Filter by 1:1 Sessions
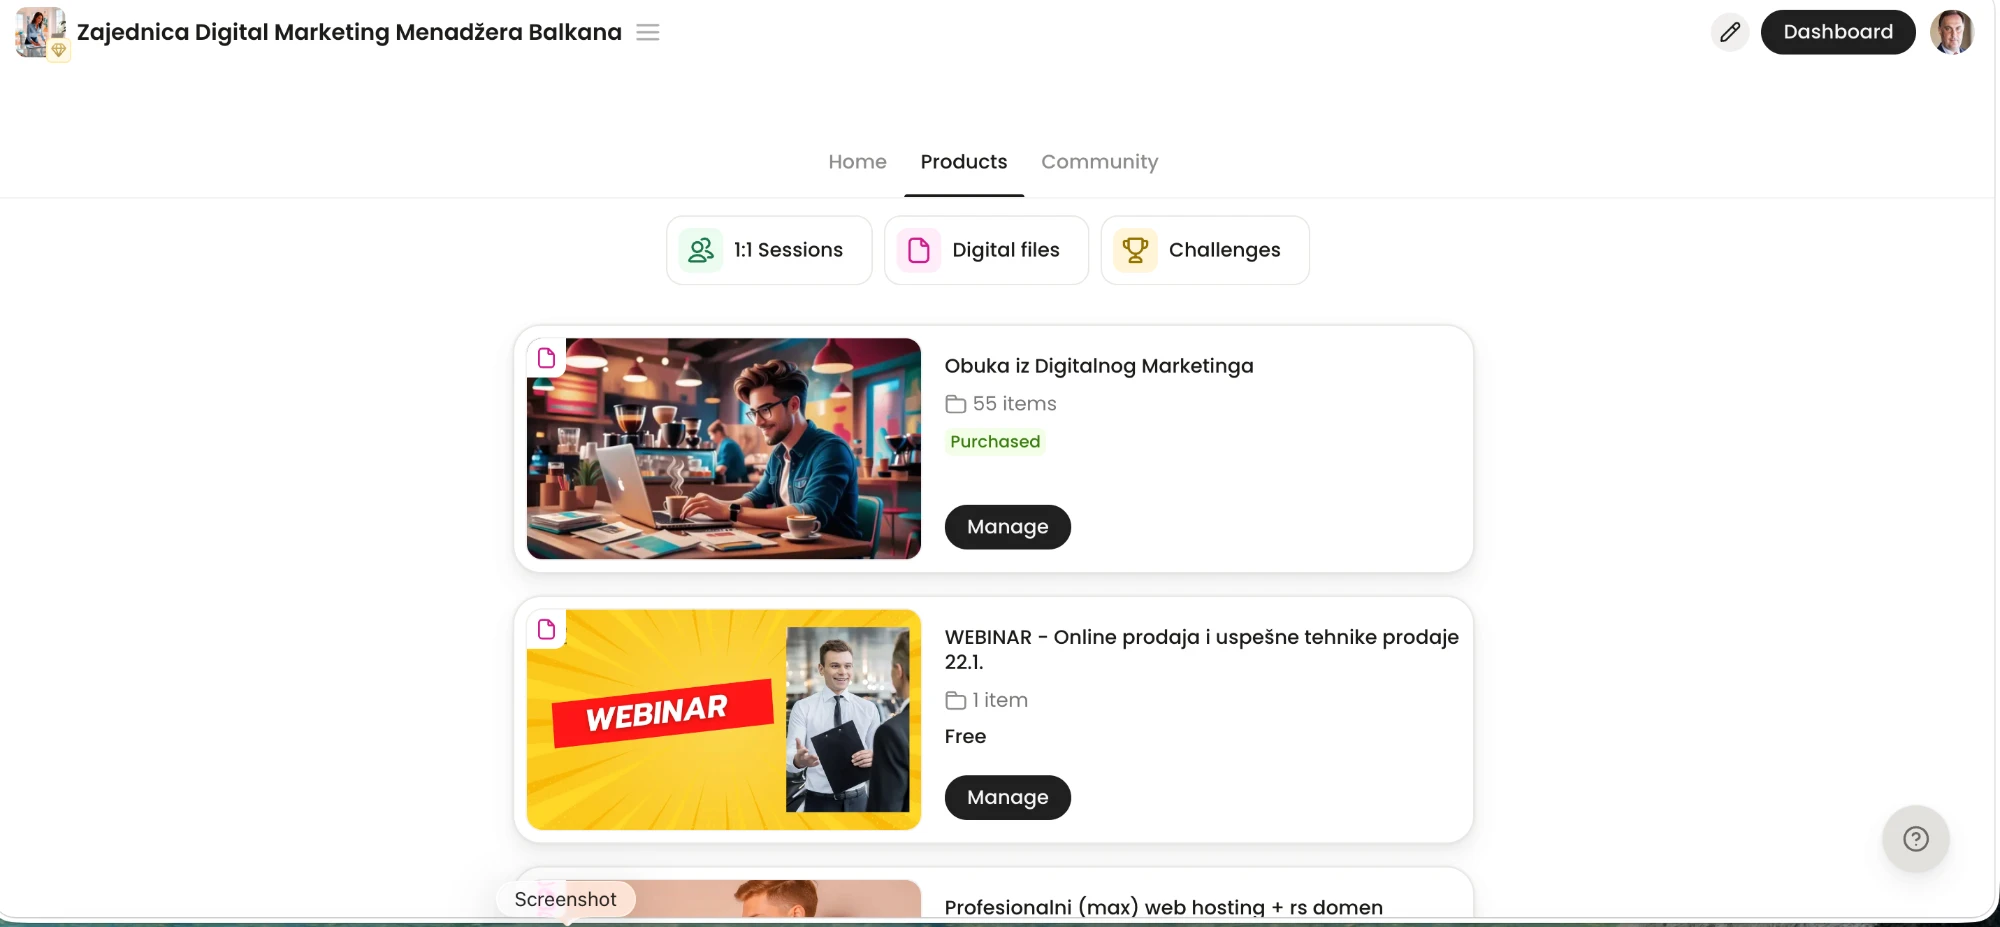 (x=769, y=250)
